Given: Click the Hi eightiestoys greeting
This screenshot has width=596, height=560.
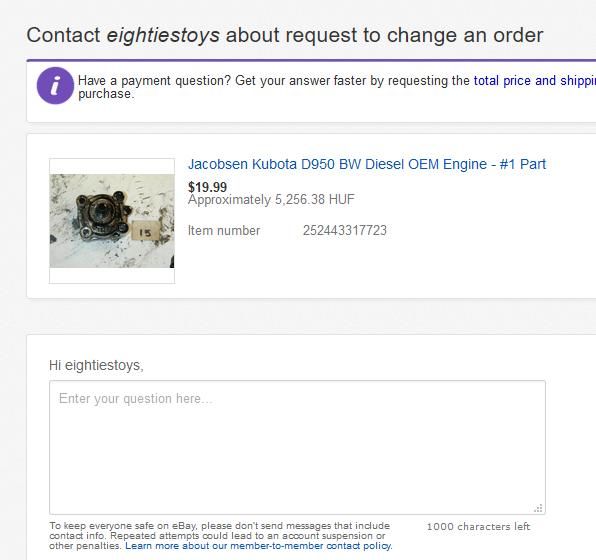Looking at the screenshot, I should tap(96, 365).
